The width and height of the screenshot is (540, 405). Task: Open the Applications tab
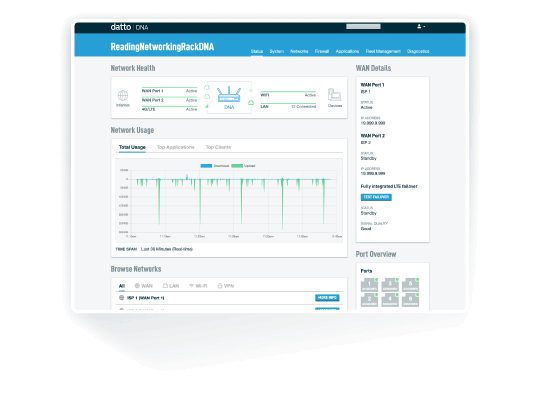(347, 51)
